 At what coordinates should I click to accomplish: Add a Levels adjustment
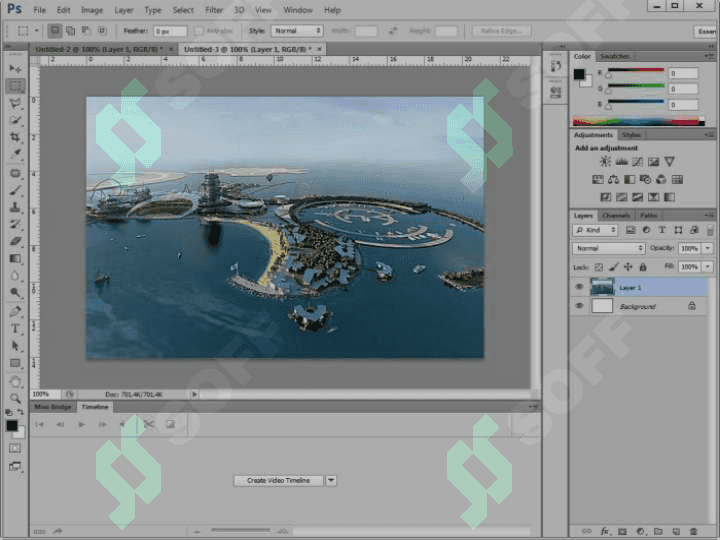click(x=622, y=162)
